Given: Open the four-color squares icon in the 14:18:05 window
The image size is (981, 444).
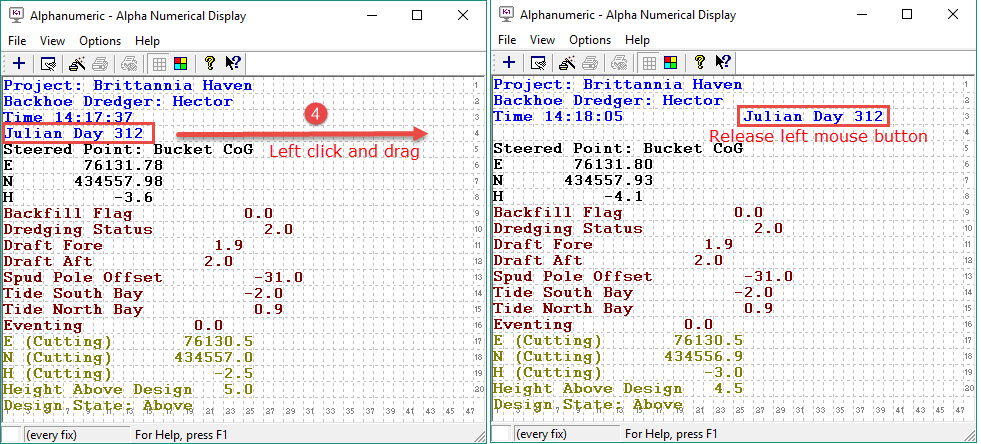Looking at the screenshot, I should [x=670, y=62].
